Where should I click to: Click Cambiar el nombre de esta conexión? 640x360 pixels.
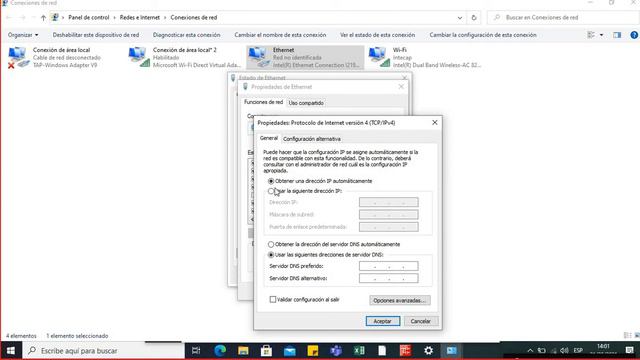(280, 35)
